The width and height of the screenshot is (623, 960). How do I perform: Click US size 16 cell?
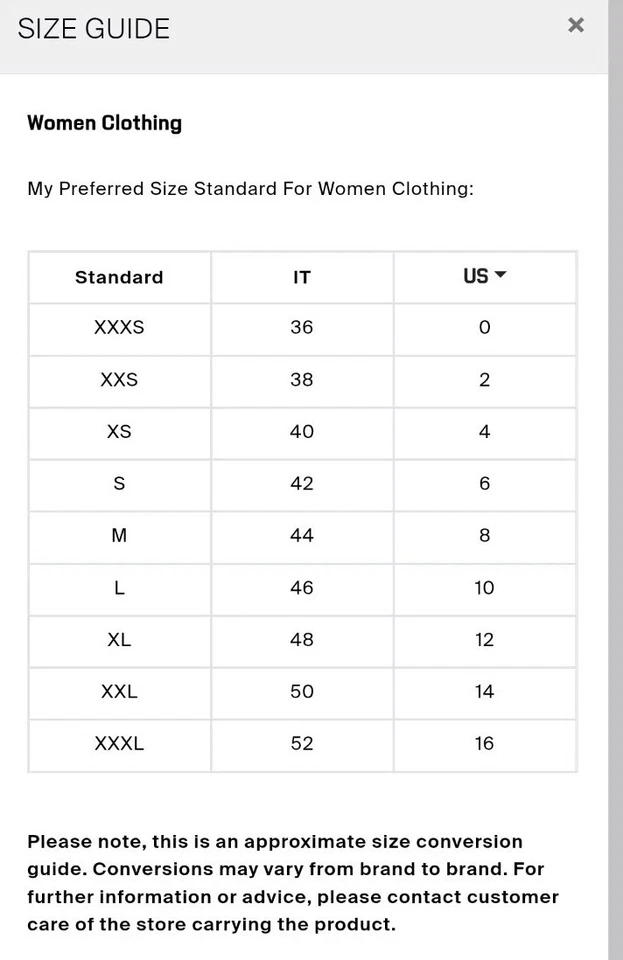(x=484, y=744)
